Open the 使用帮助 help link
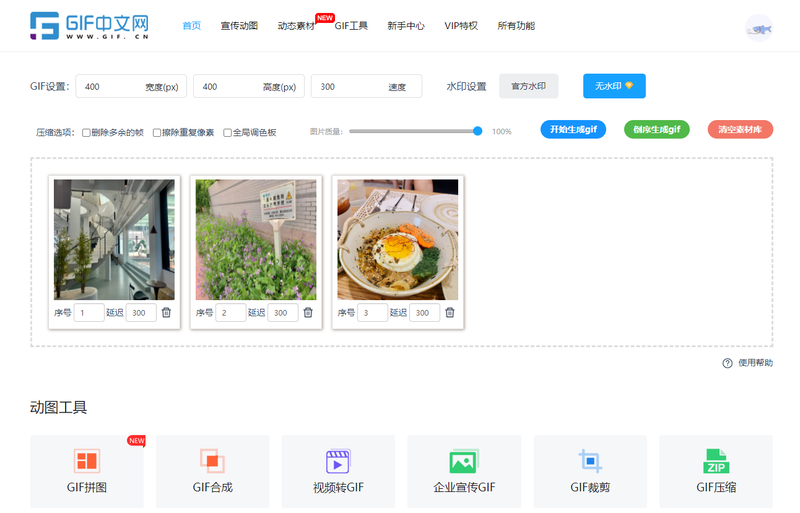Viewport: 800px width, 513px height. (x=748, y=363)
